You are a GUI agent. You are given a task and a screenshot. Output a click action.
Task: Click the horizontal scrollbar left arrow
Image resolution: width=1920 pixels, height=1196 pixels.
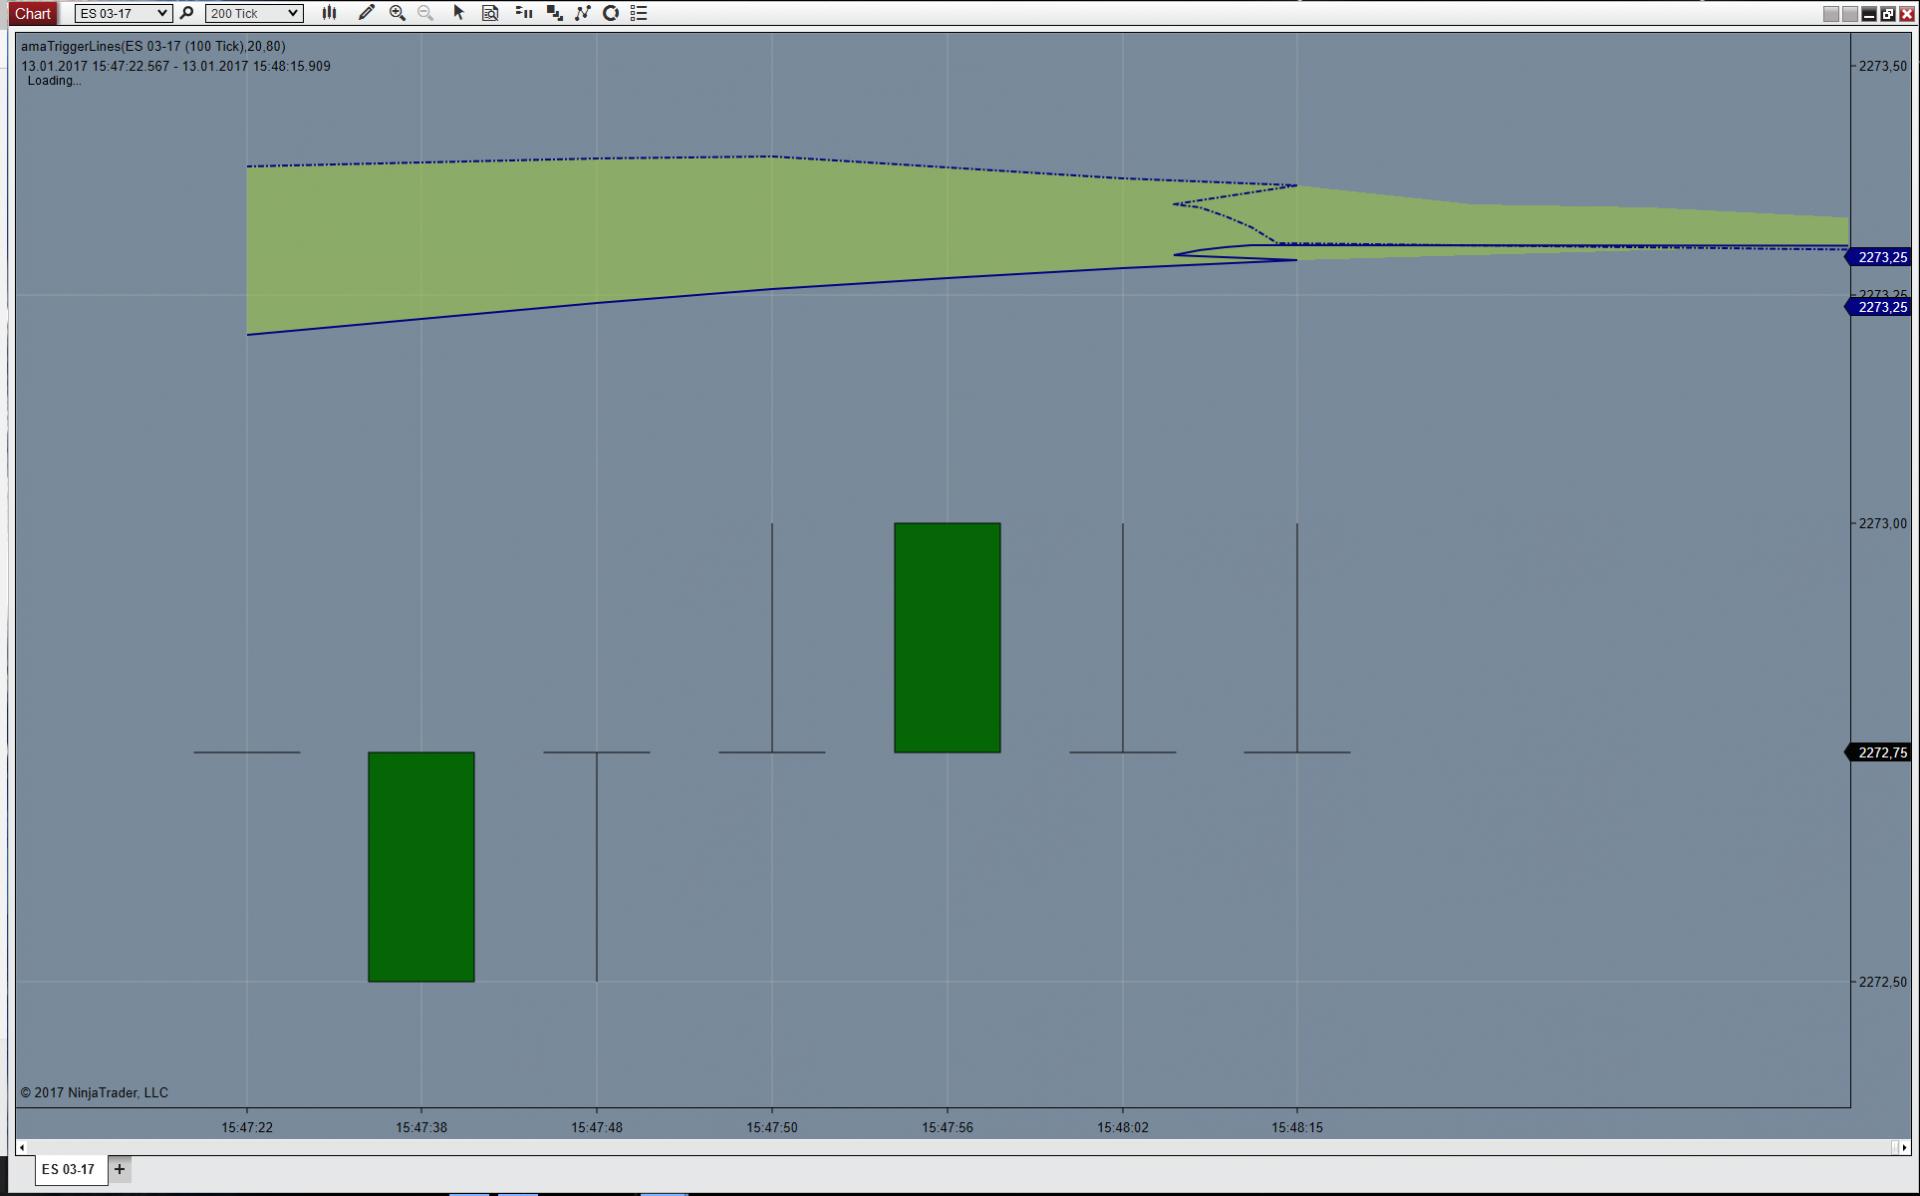coord(22,1147)
